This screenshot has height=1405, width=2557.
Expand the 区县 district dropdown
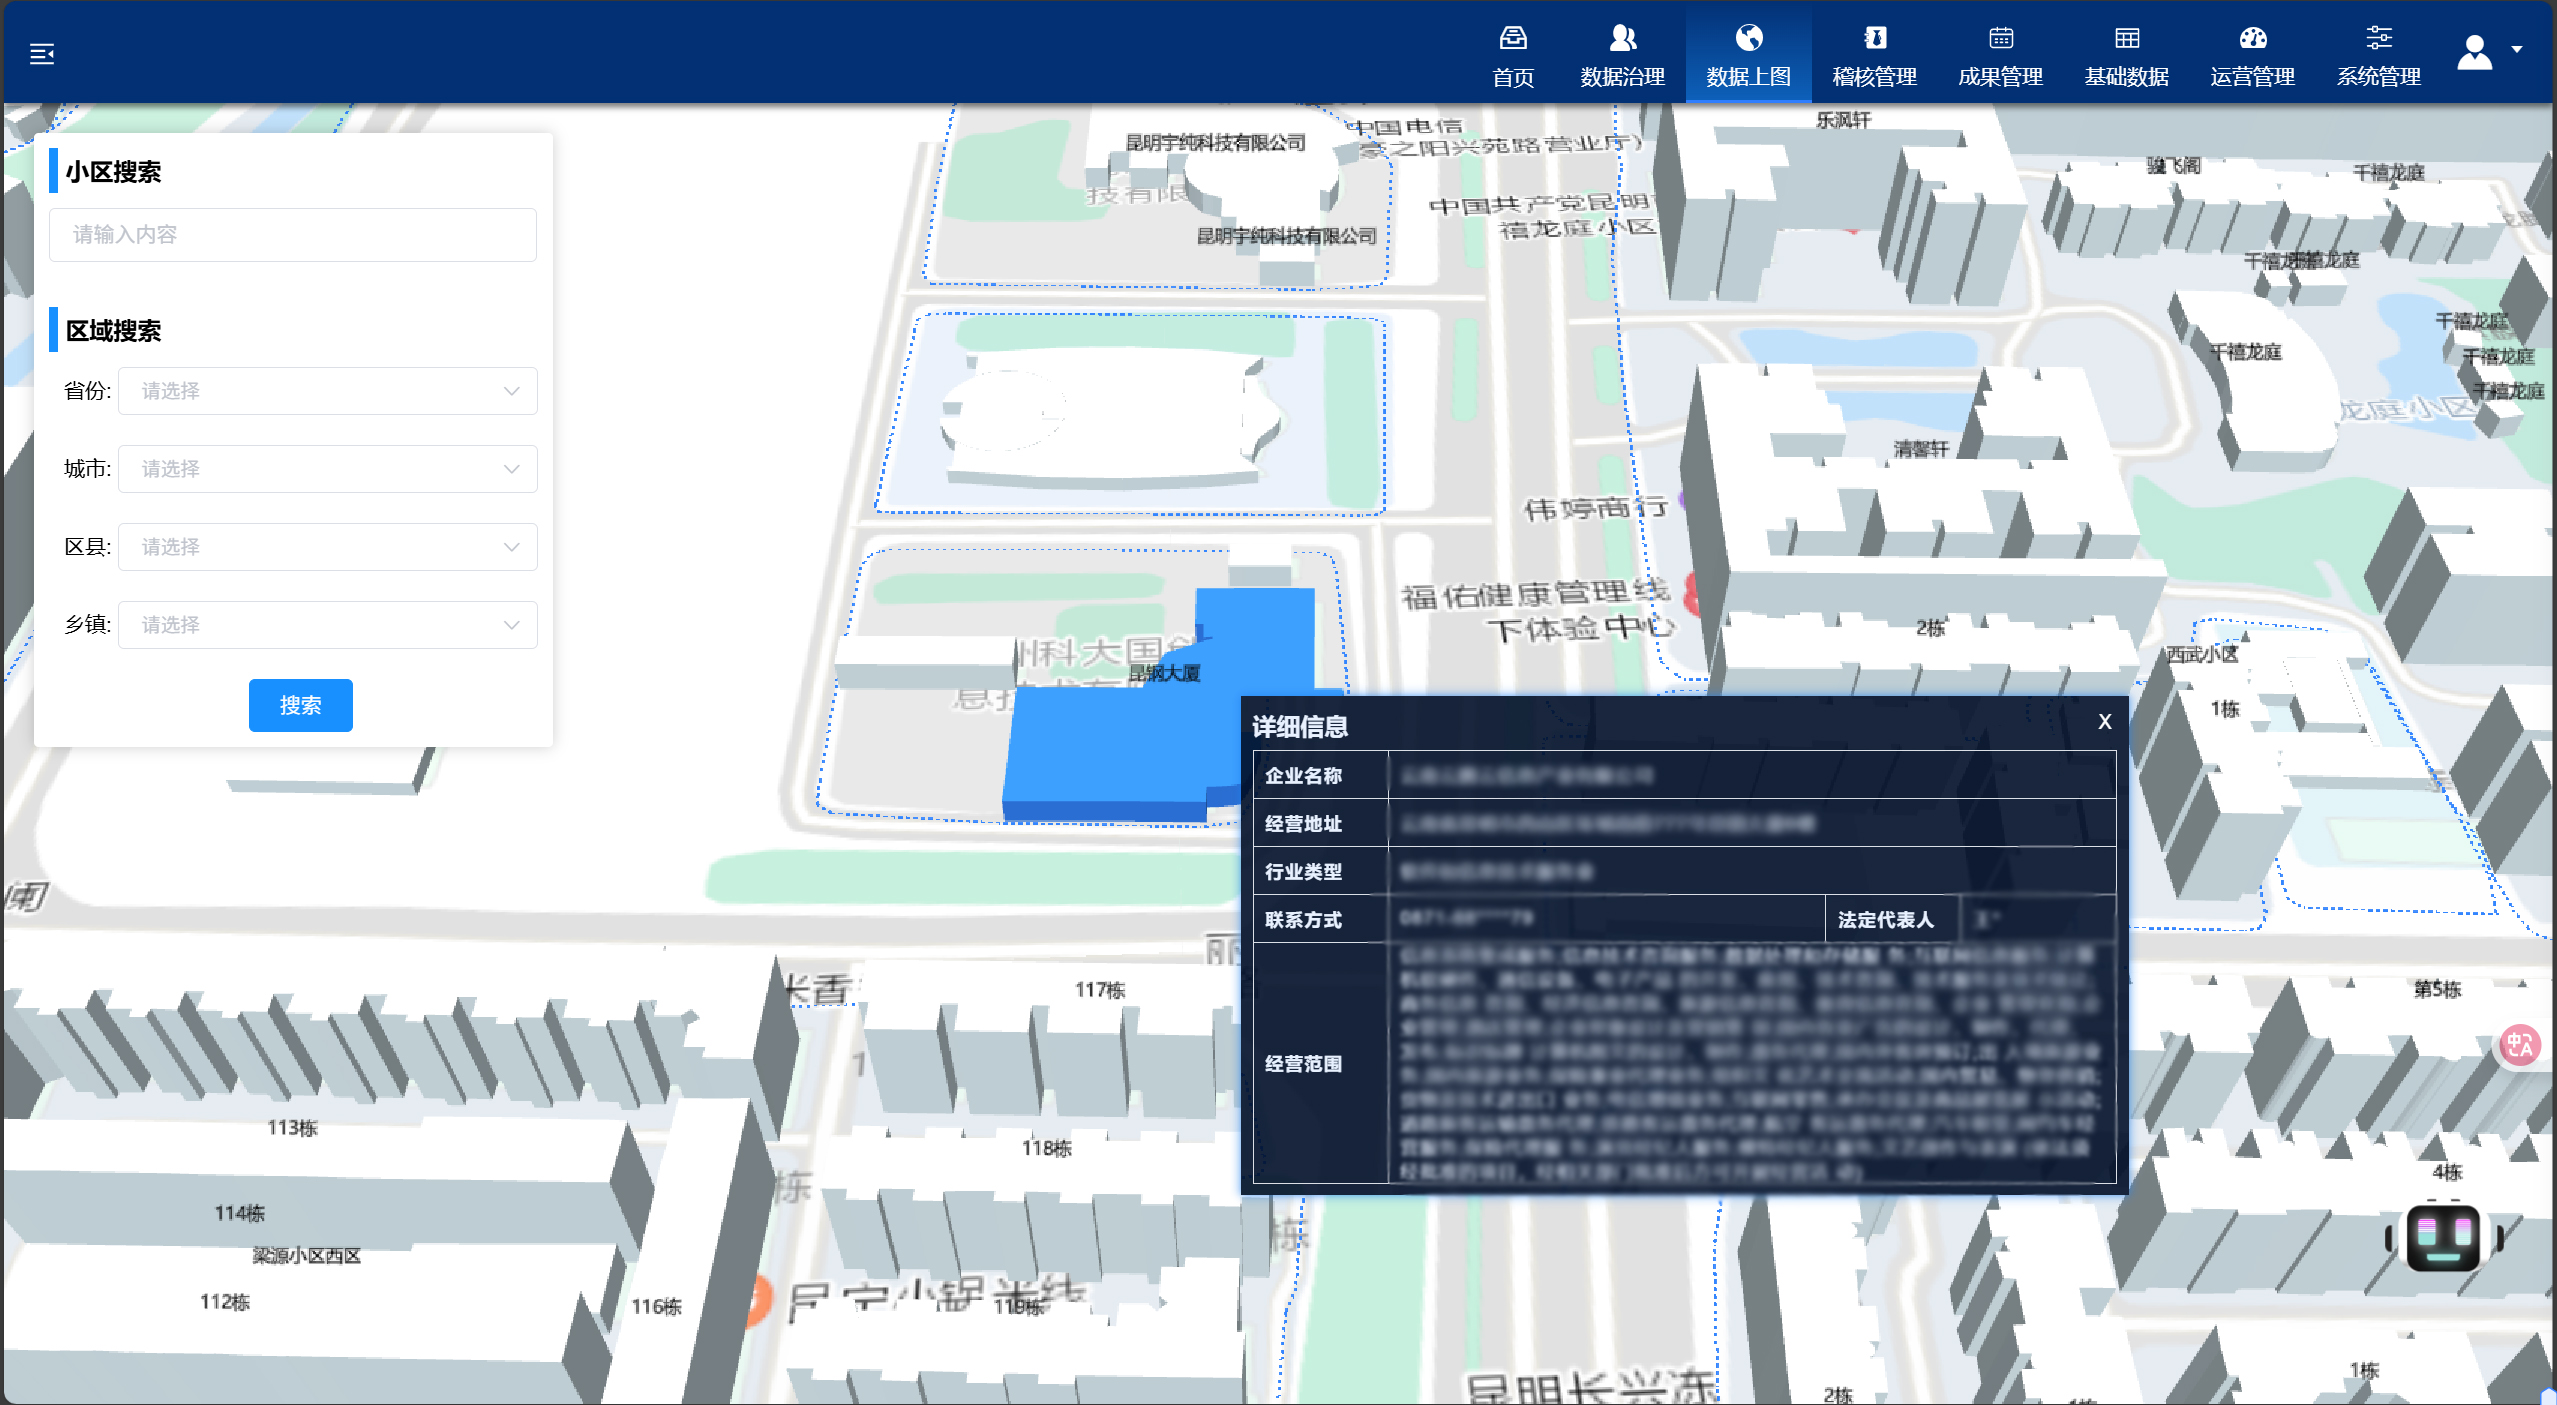click(327, 547)
